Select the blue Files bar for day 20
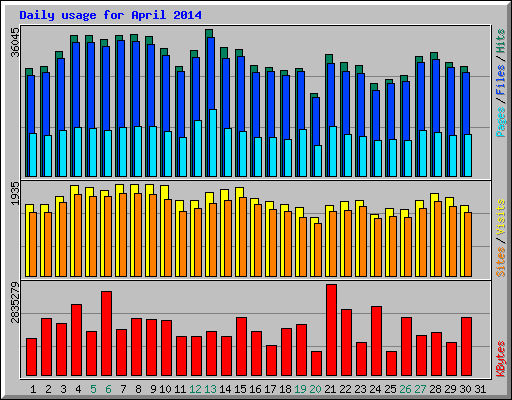Image resolution: width=512 pixels, height=400 pixels. [x=316, y=121]
